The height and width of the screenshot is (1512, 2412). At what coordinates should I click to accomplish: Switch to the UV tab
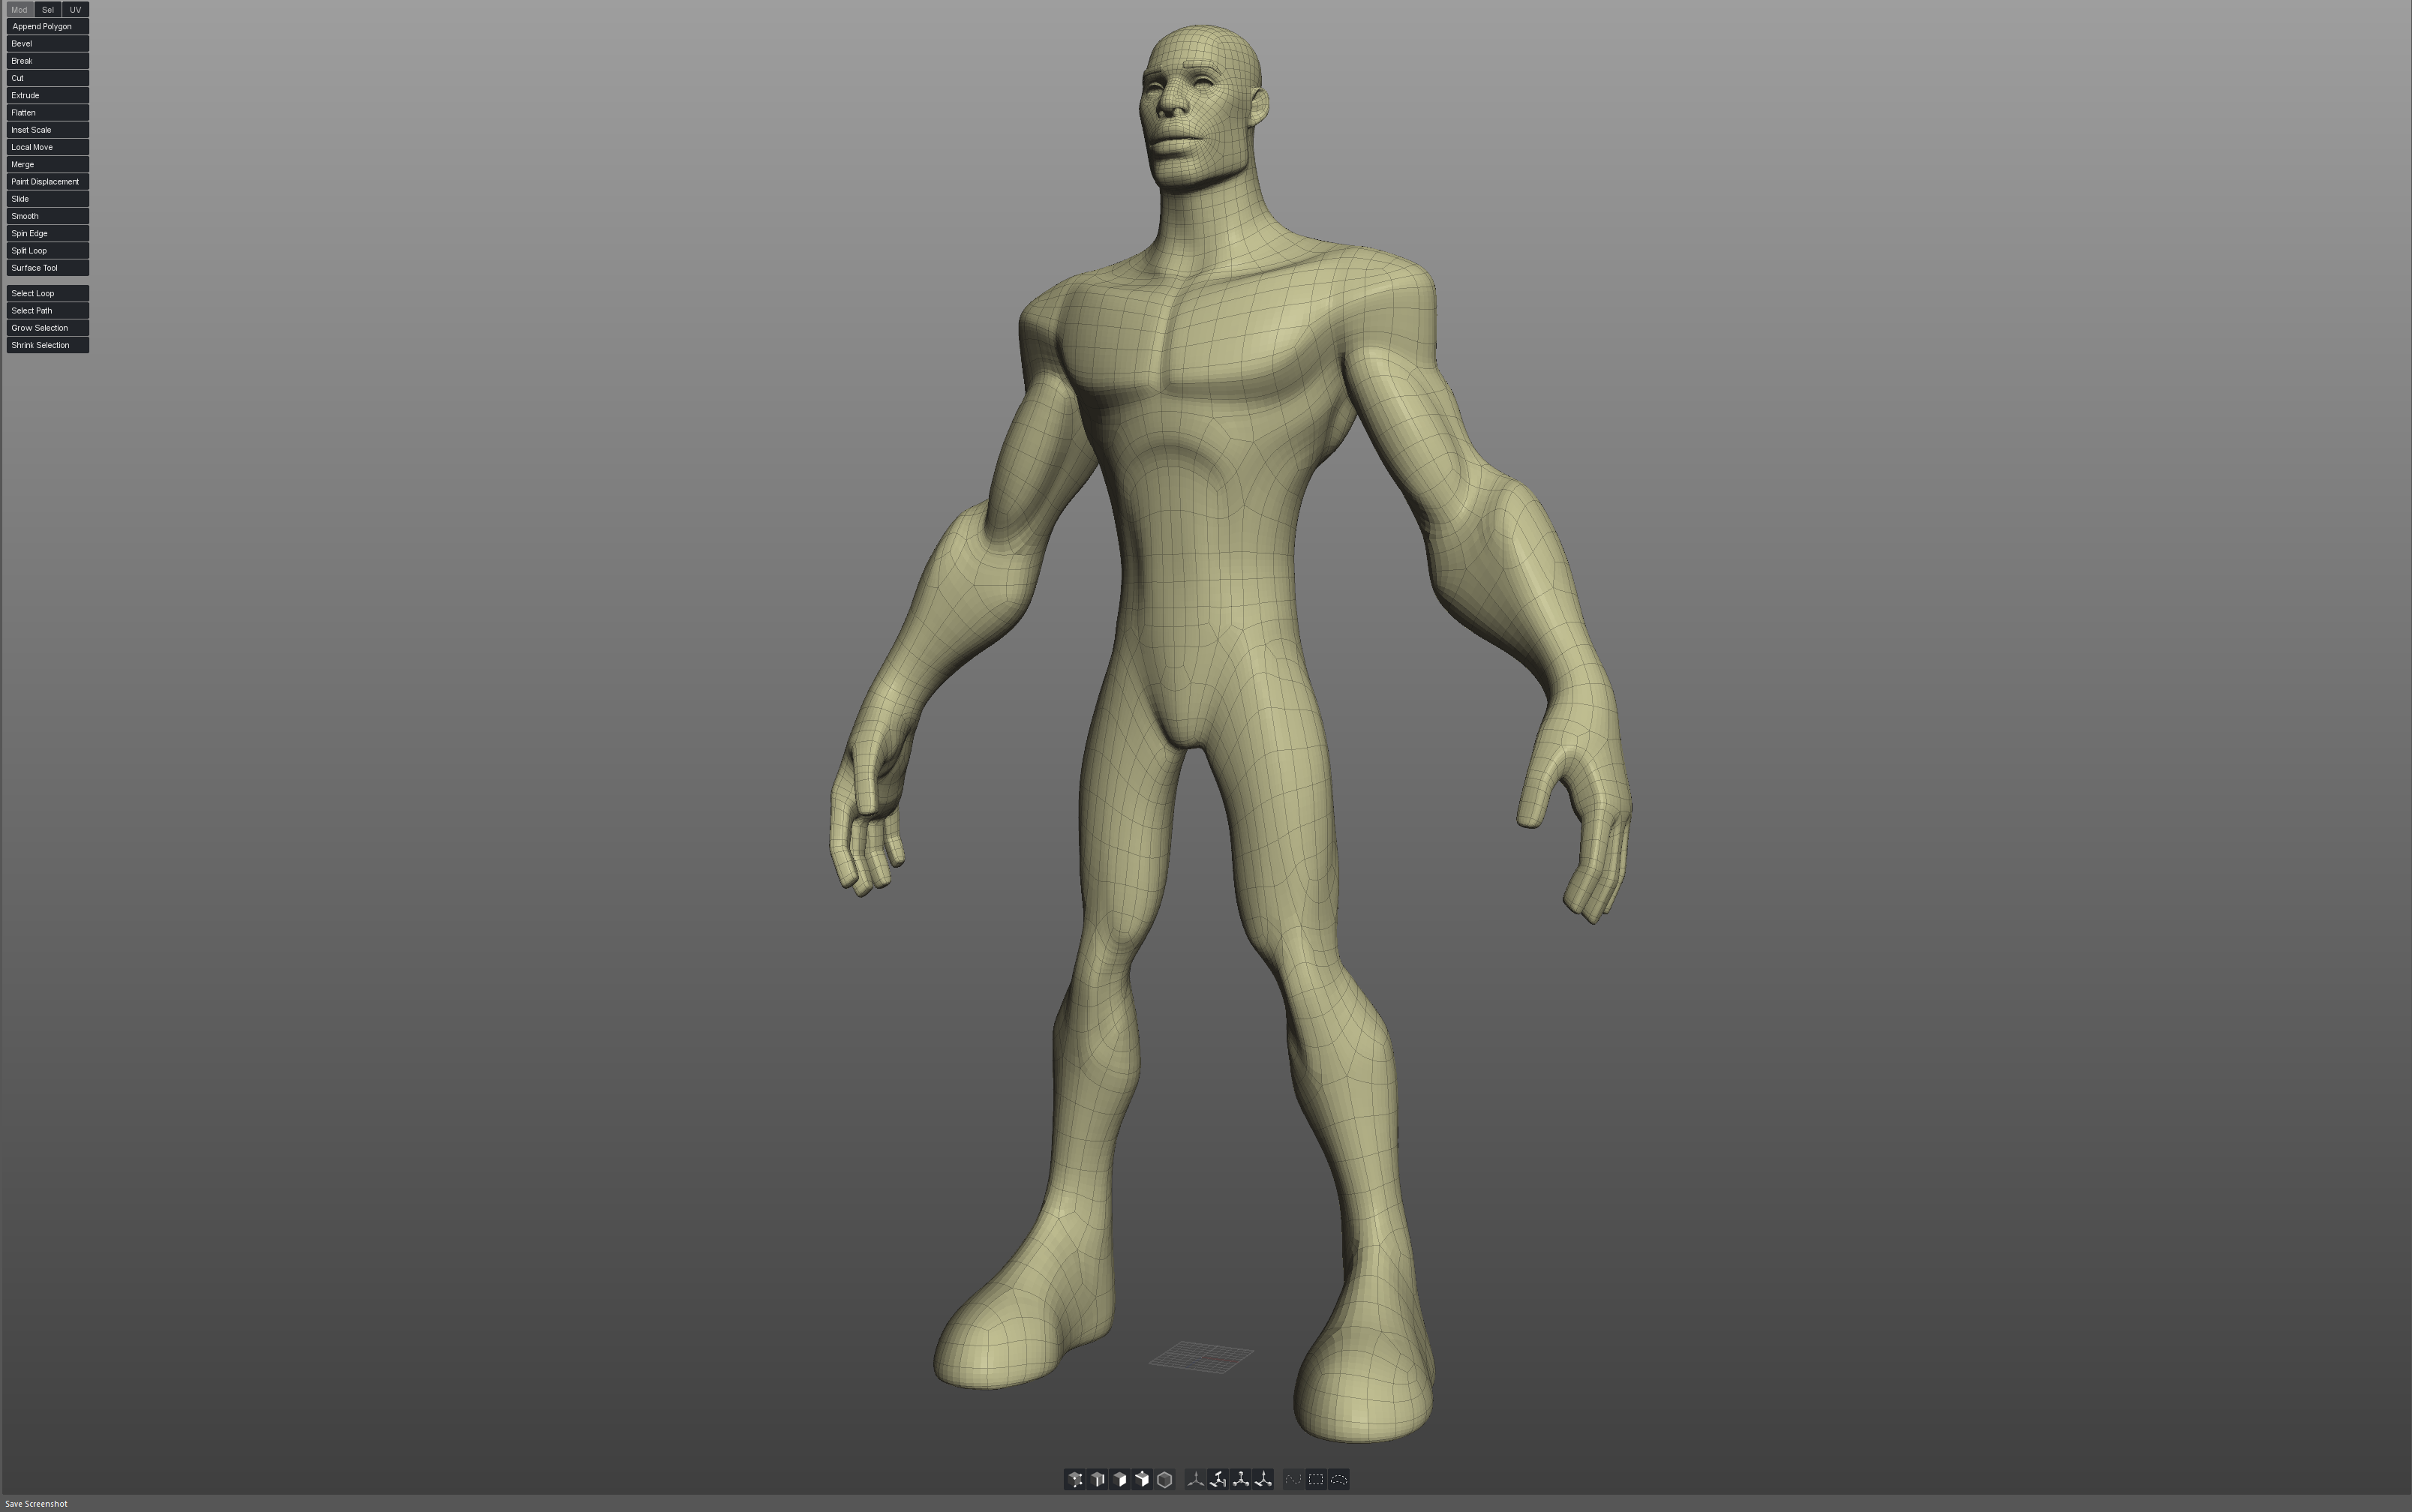point(75,9)
